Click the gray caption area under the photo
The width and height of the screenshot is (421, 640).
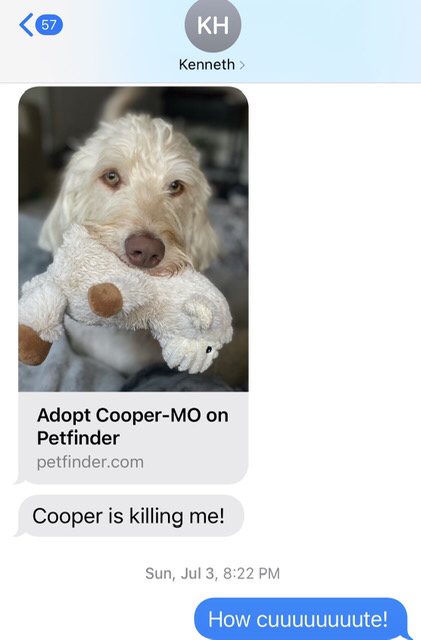(x=134, y=438)
